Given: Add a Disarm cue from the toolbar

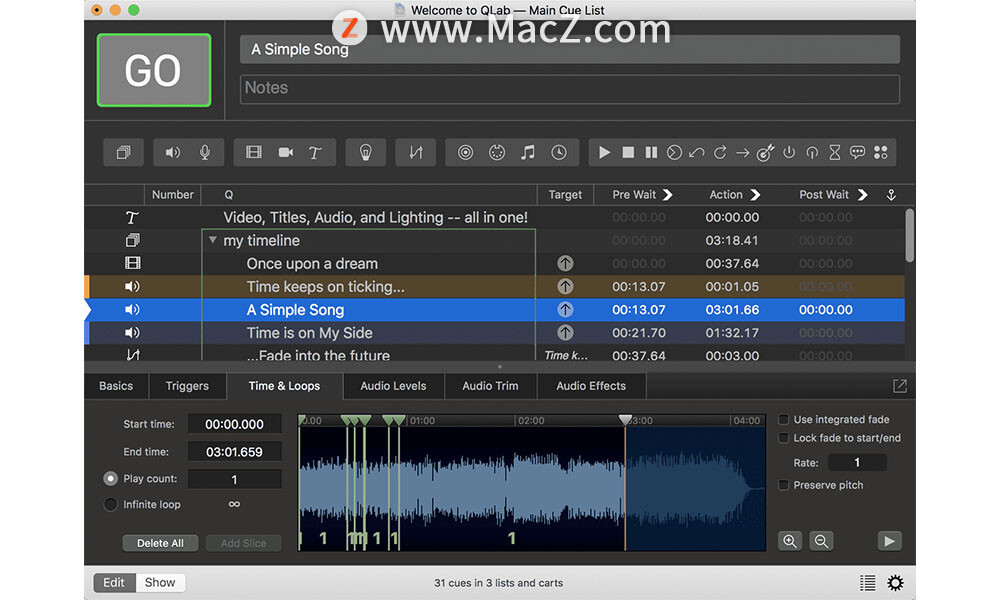Looking at the screenshot, I should coord(812,152).
